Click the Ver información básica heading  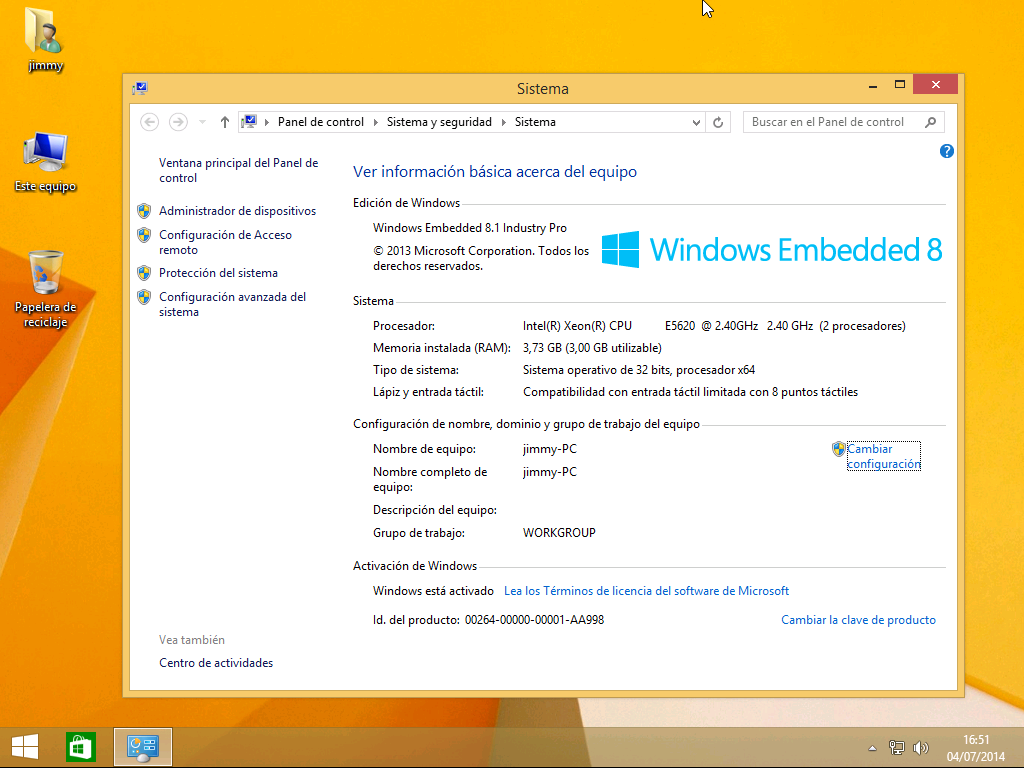tap(494, 172)
